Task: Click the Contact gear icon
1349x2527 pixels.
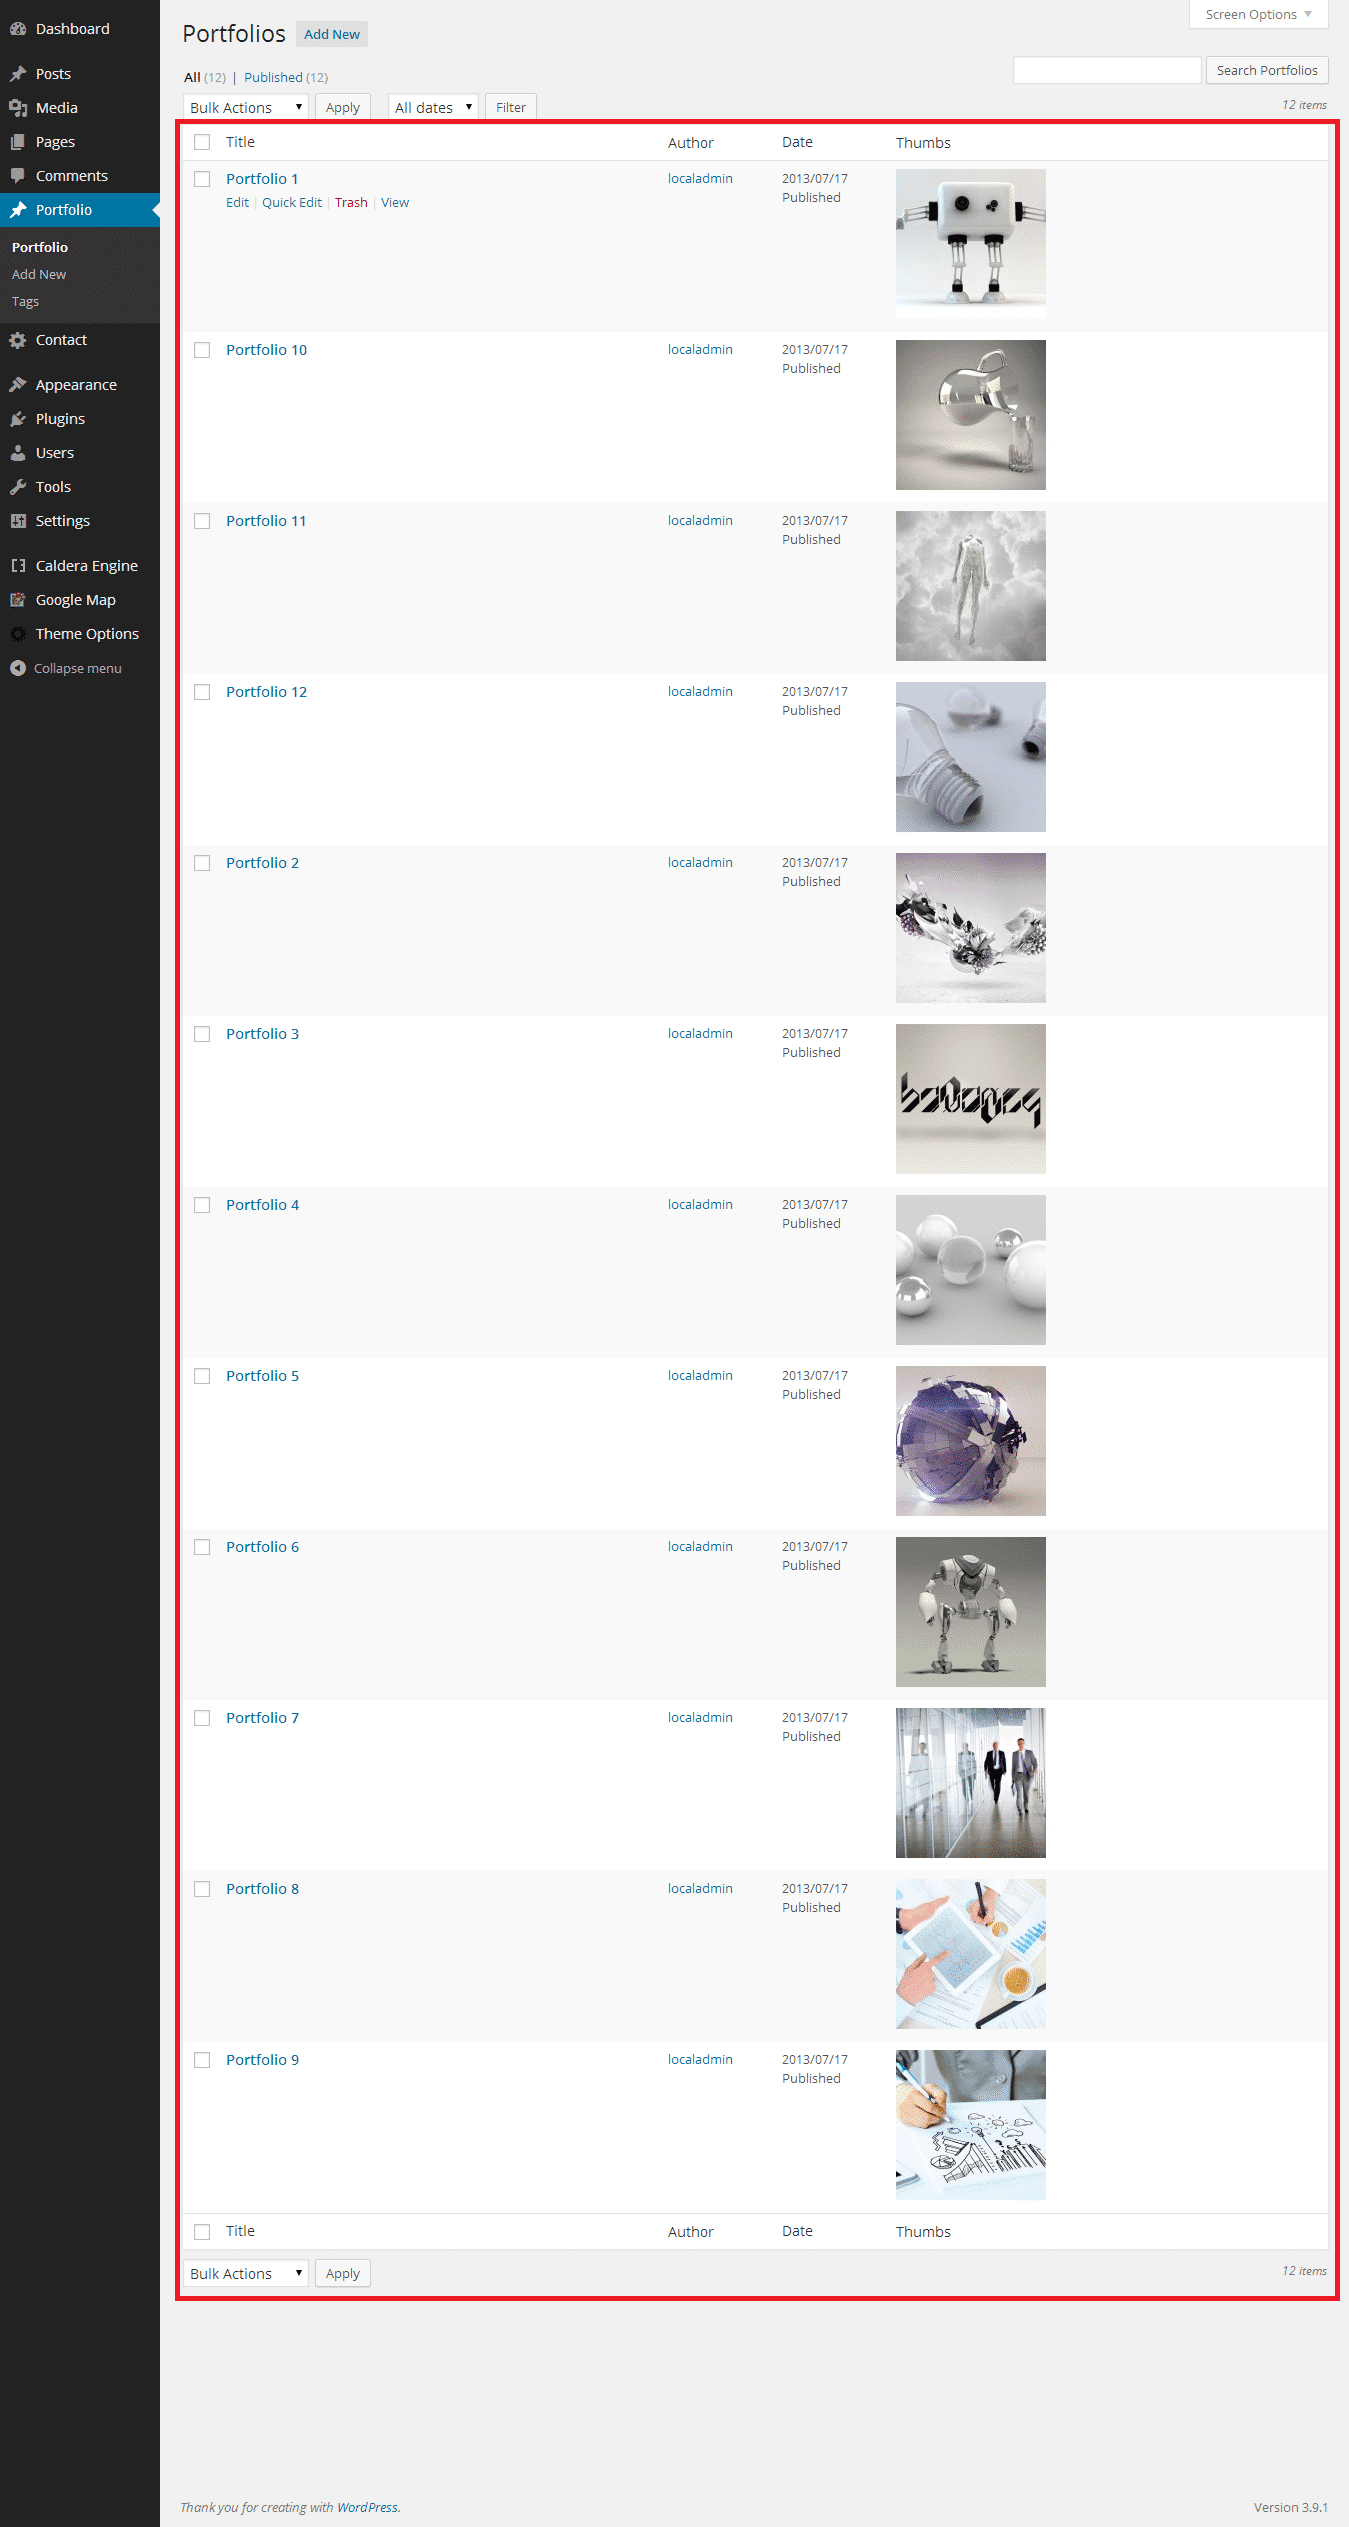Action: (x=18, y=340)
